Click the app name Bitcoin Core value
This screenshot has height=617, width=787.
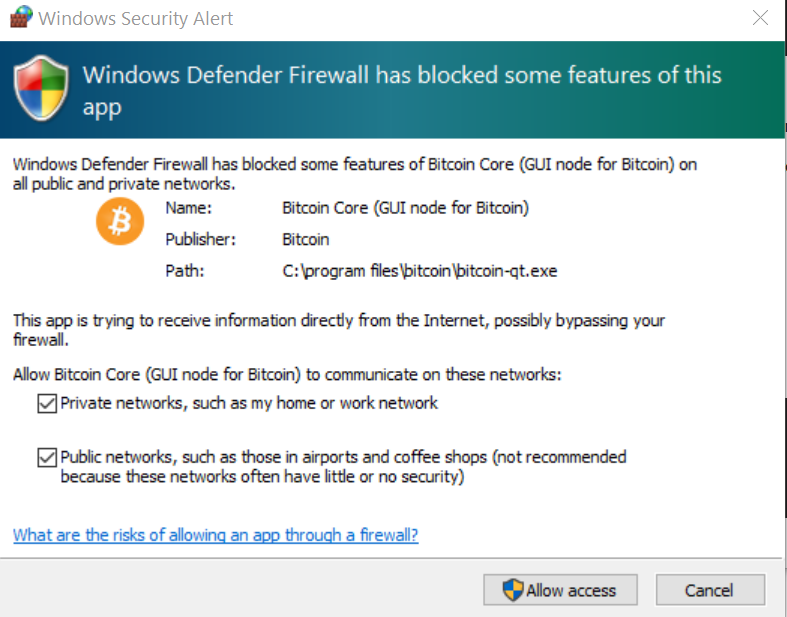click(406, 208)
